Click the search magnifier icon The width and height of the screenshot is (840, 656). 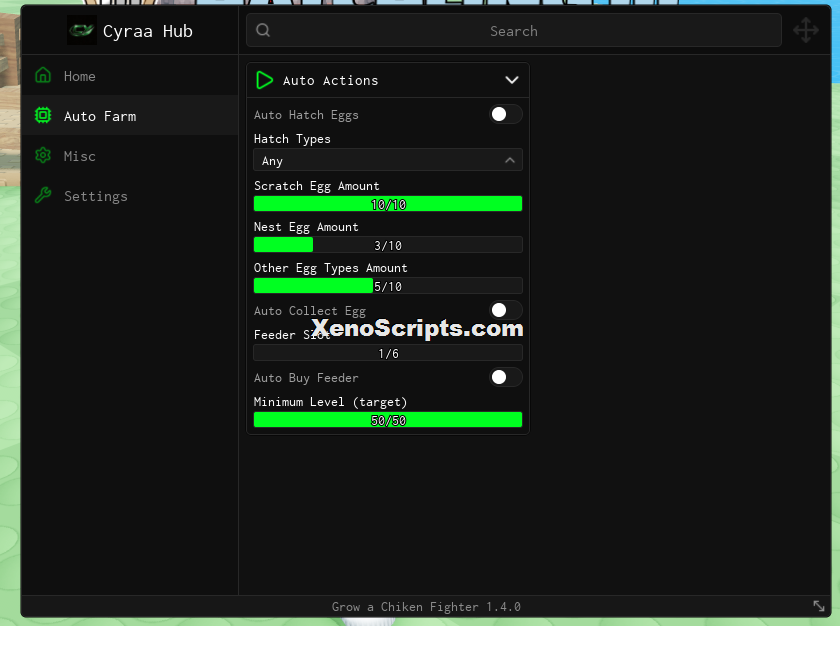263,30
